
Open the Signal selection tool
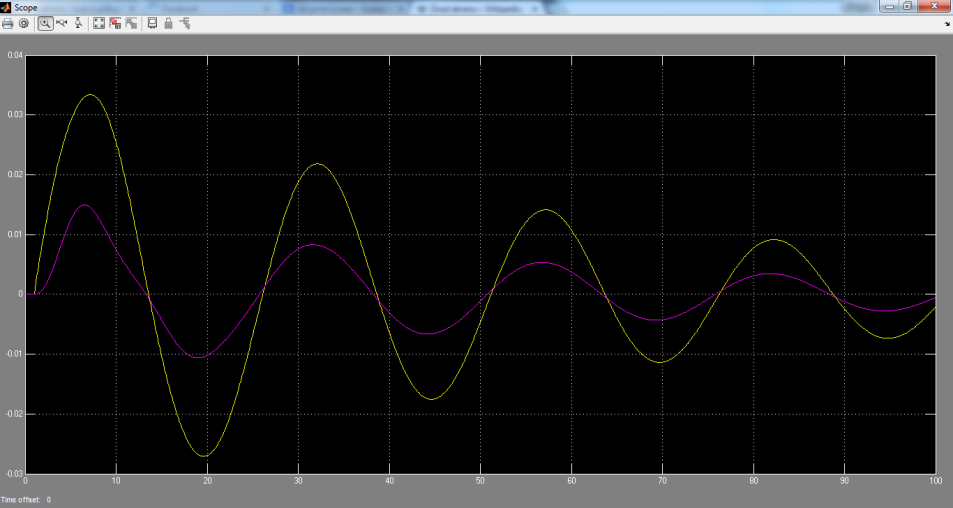click(185, 23)
